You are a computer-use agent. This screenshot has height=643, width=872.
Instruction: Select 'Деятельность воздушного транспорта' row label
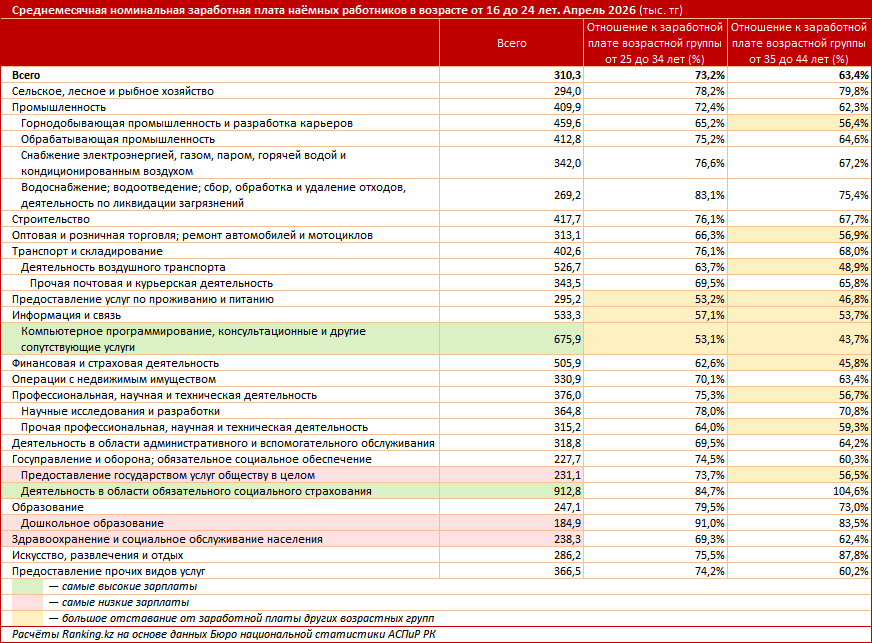click(123, 268)
